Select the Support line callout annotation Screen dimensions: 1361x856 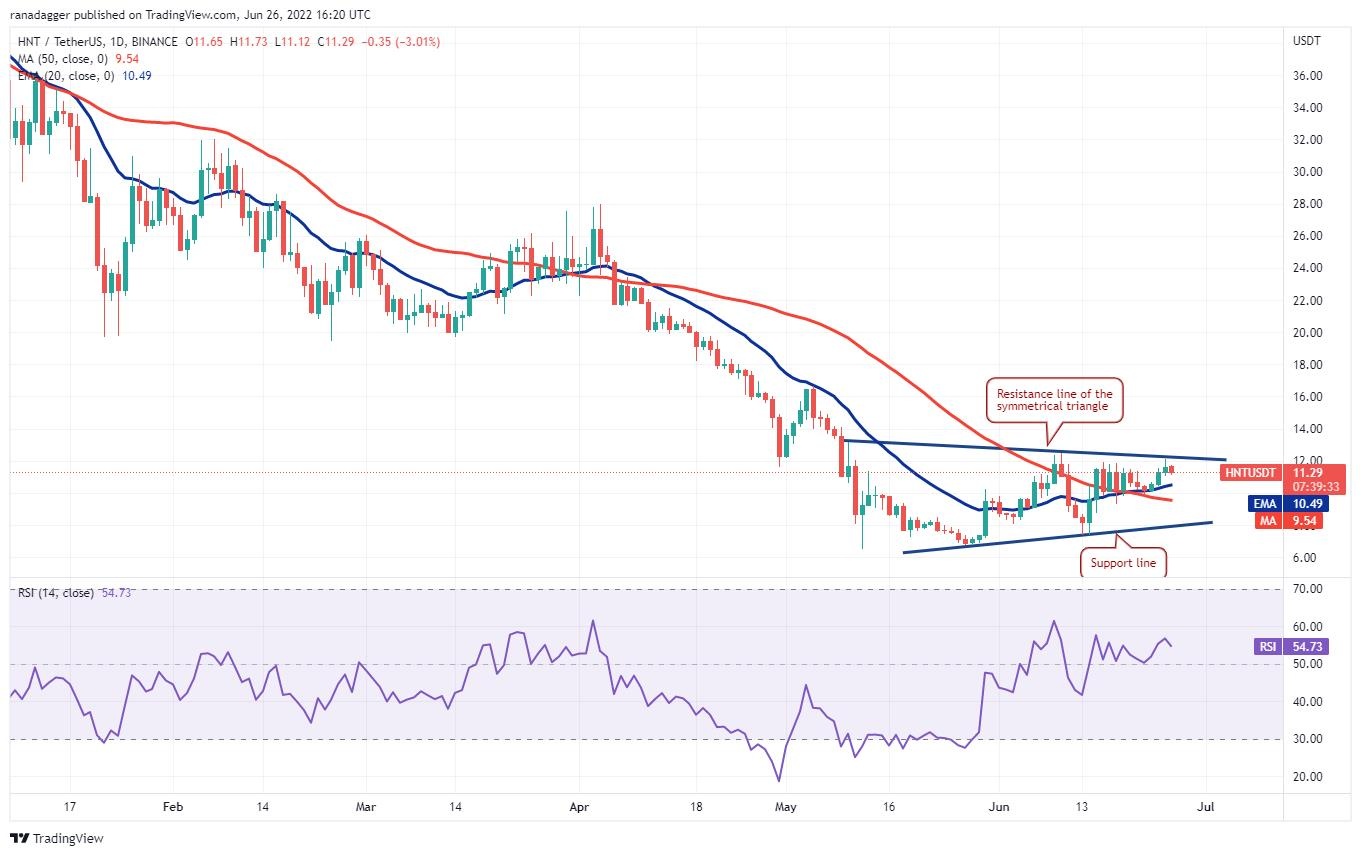pyautogui.click(x=1124, y=563)
